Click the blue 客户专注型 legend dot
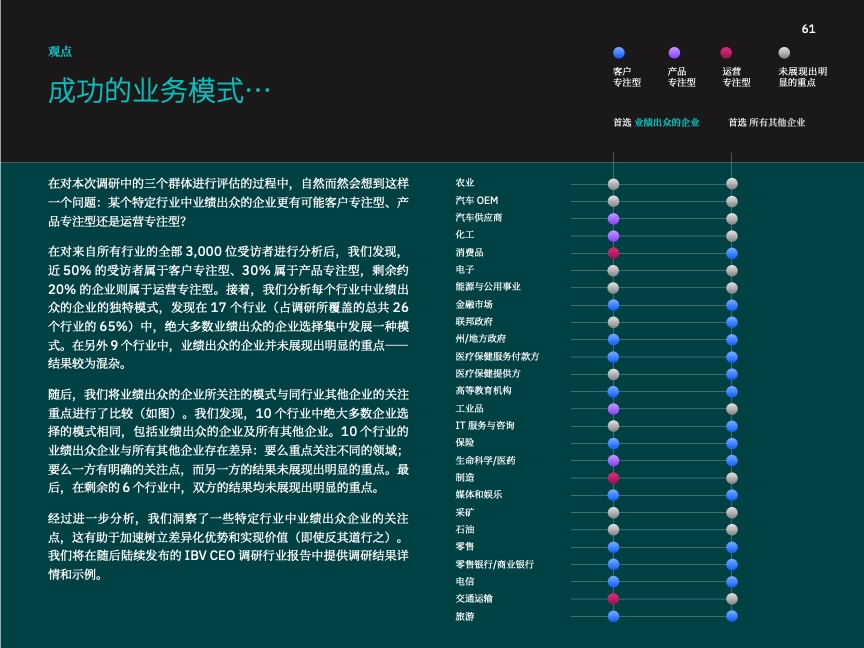Viewport: 864px width, 648px height. coord(619,53)
